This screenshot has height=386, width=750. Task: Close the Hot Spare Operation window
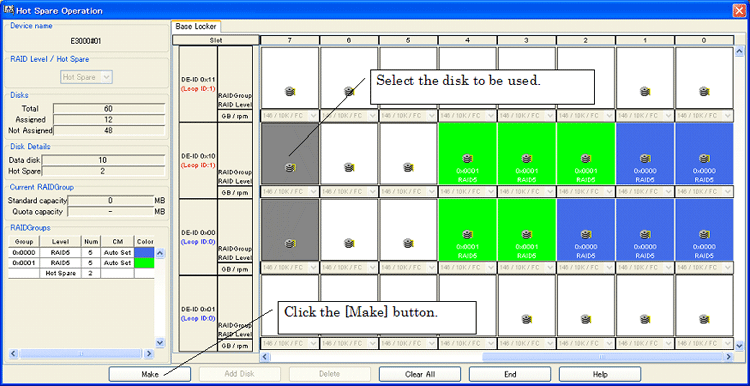click(738, 11)
